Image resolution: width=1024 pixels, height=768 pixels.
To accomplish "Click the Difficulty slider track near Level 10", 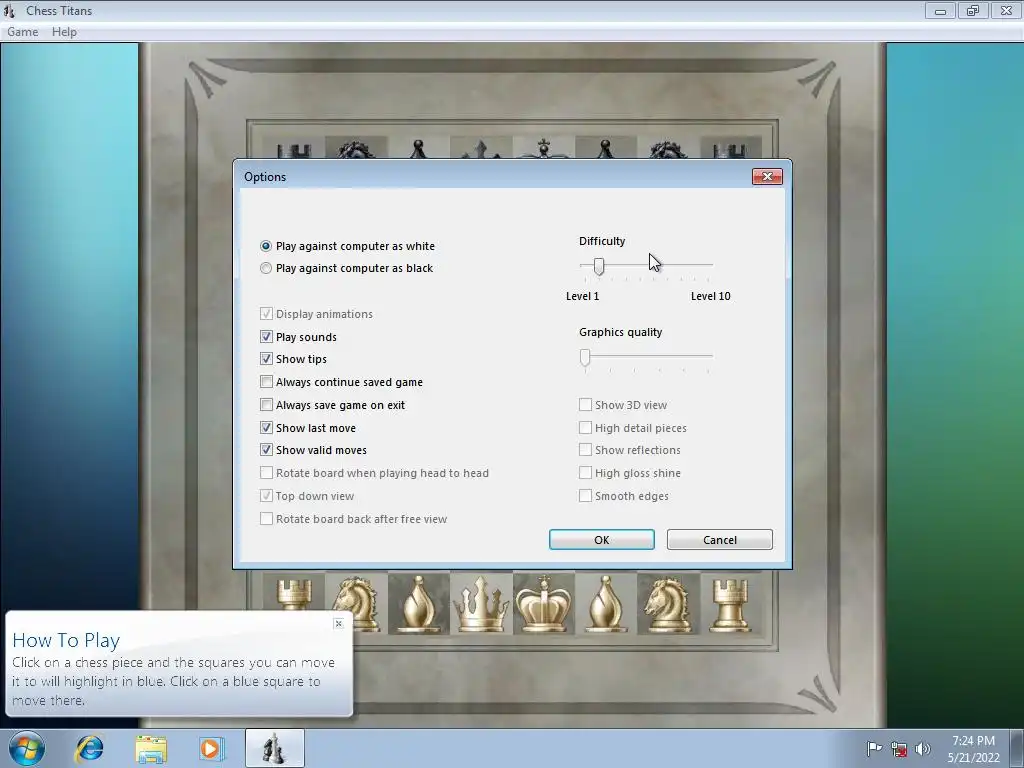I will (707, 265).
